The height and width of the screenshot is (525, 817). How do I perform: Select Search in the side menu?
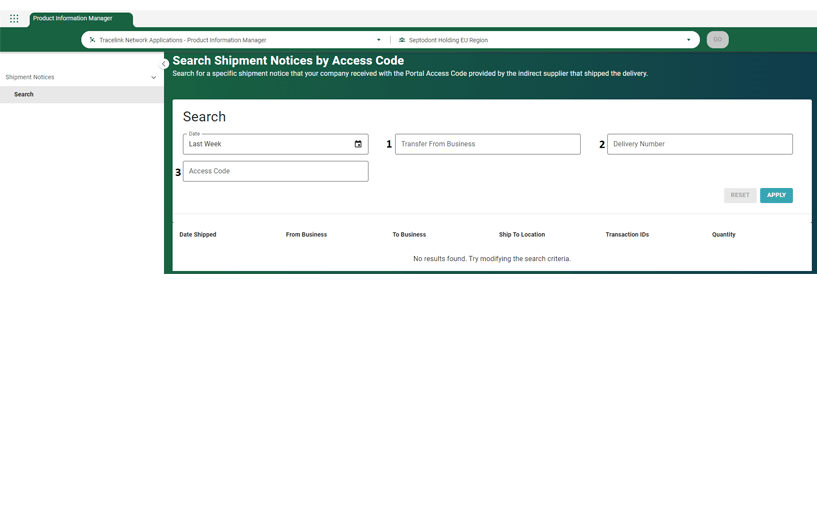82,94
